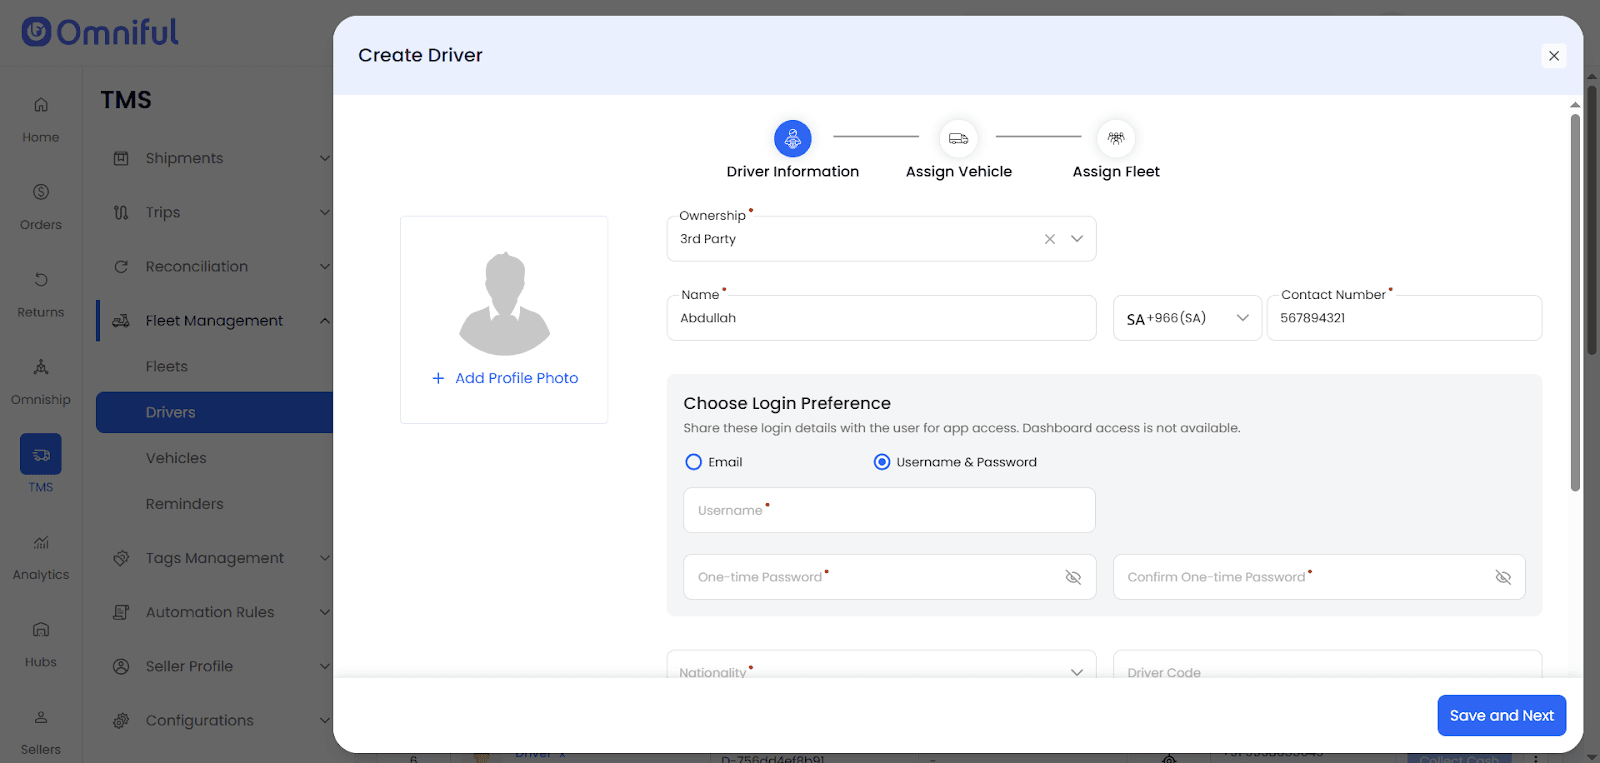Click the Save and Next button
The height and width of the screenshot is (763, 1600).
(x=1501, y=715)
